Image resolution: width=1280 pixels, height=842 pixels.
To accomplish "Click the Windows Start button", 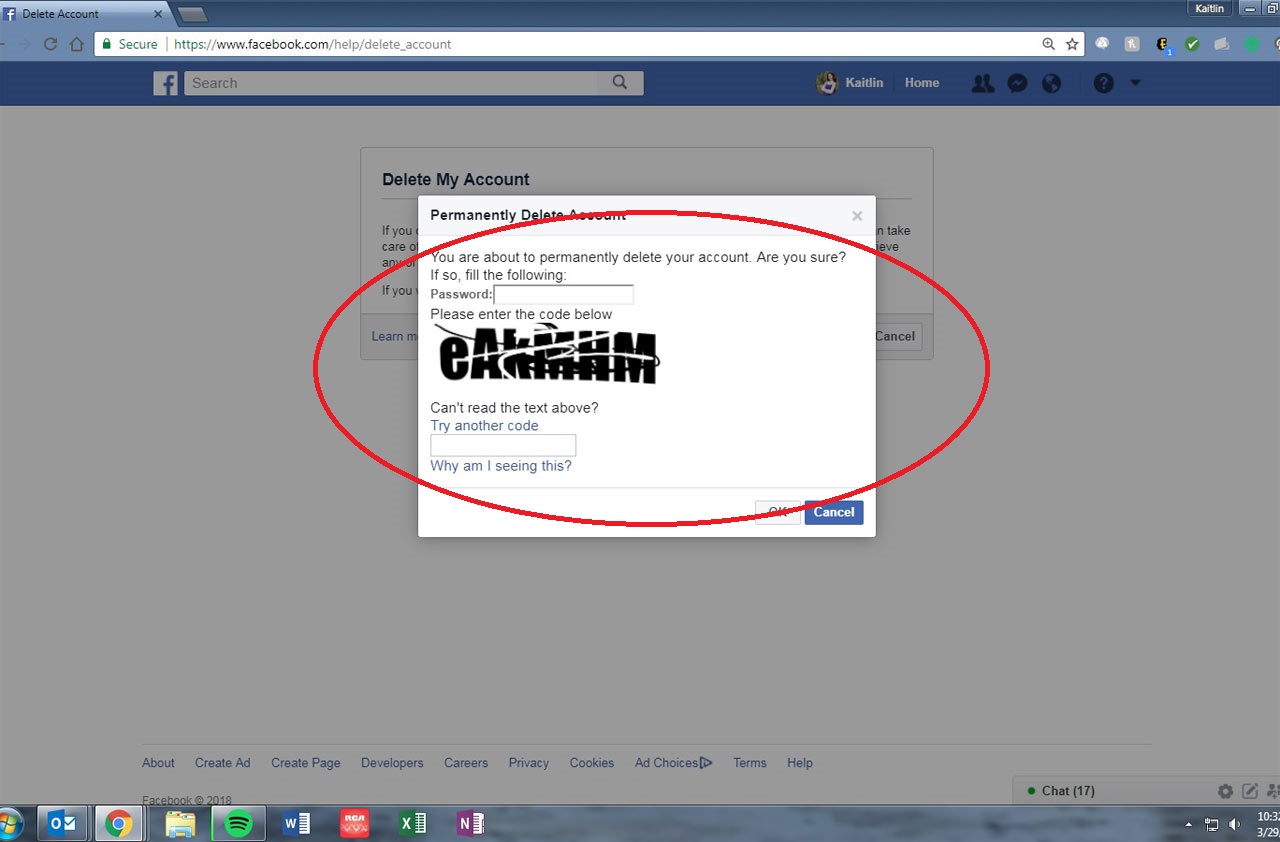I will click(10, 824).
